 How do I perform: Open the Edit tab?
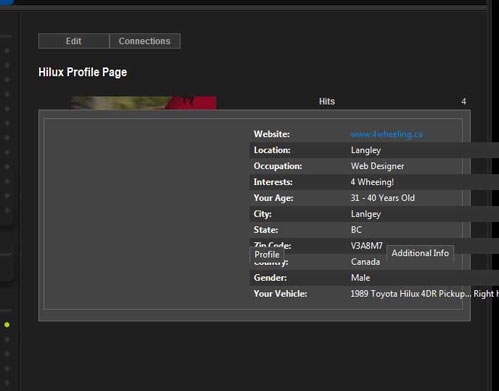(74, 41)
